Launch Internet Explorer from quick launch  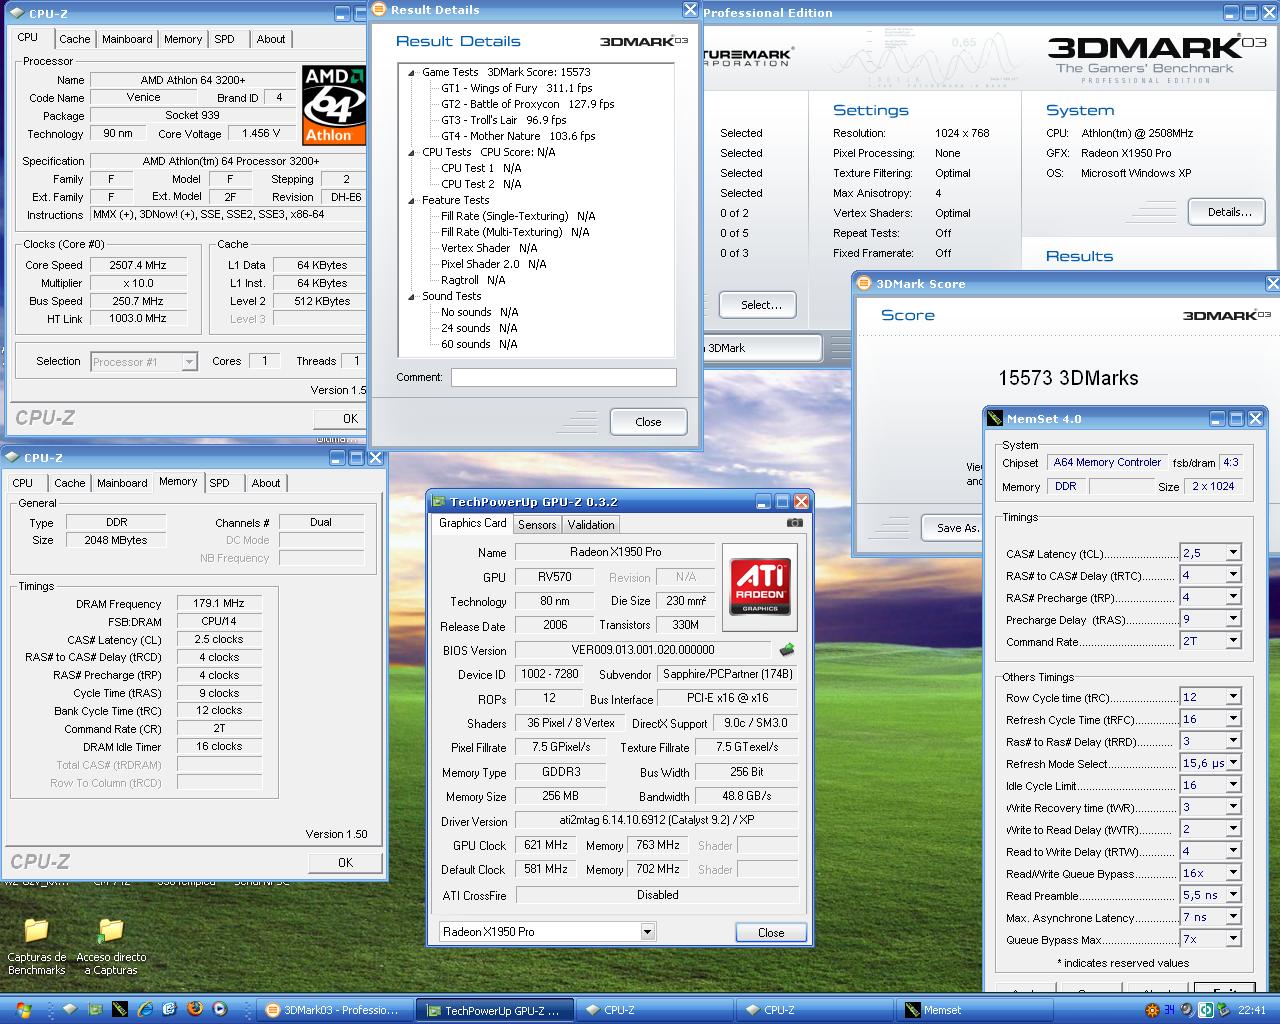(146, 1010)
